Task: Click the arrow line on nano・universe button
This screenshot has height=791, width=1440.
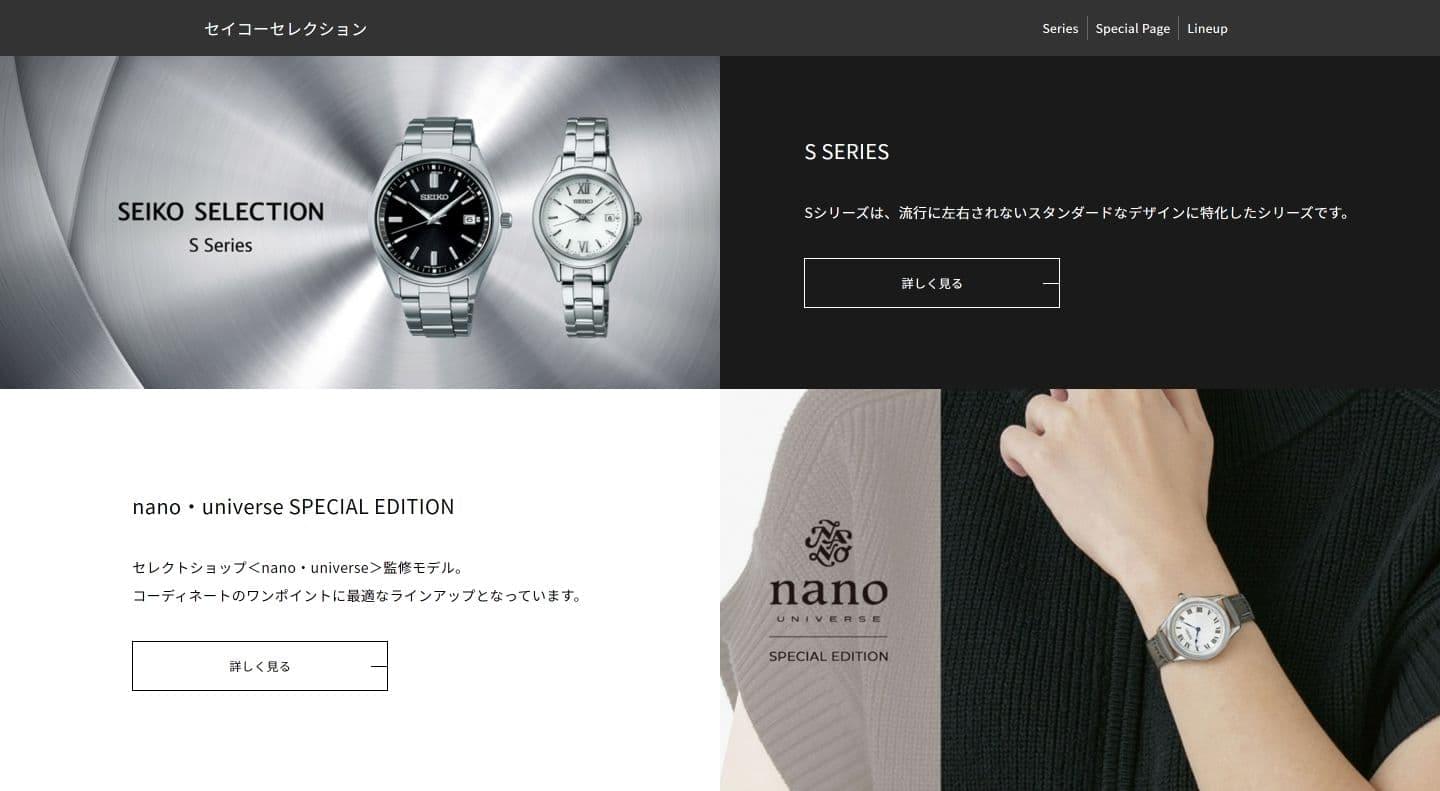Action: pyautogui.click(x=378, y=666)
